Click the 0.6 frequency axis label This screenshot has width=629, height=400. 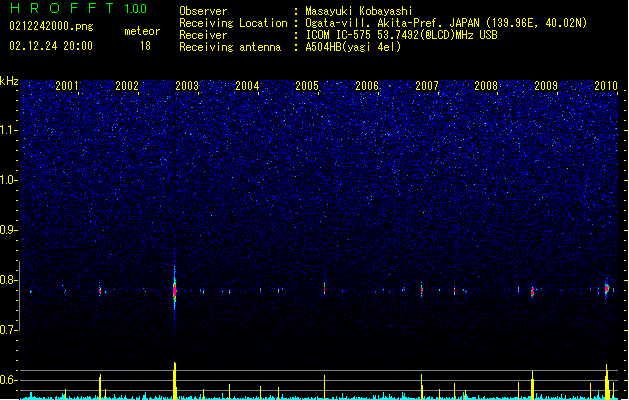9,380
